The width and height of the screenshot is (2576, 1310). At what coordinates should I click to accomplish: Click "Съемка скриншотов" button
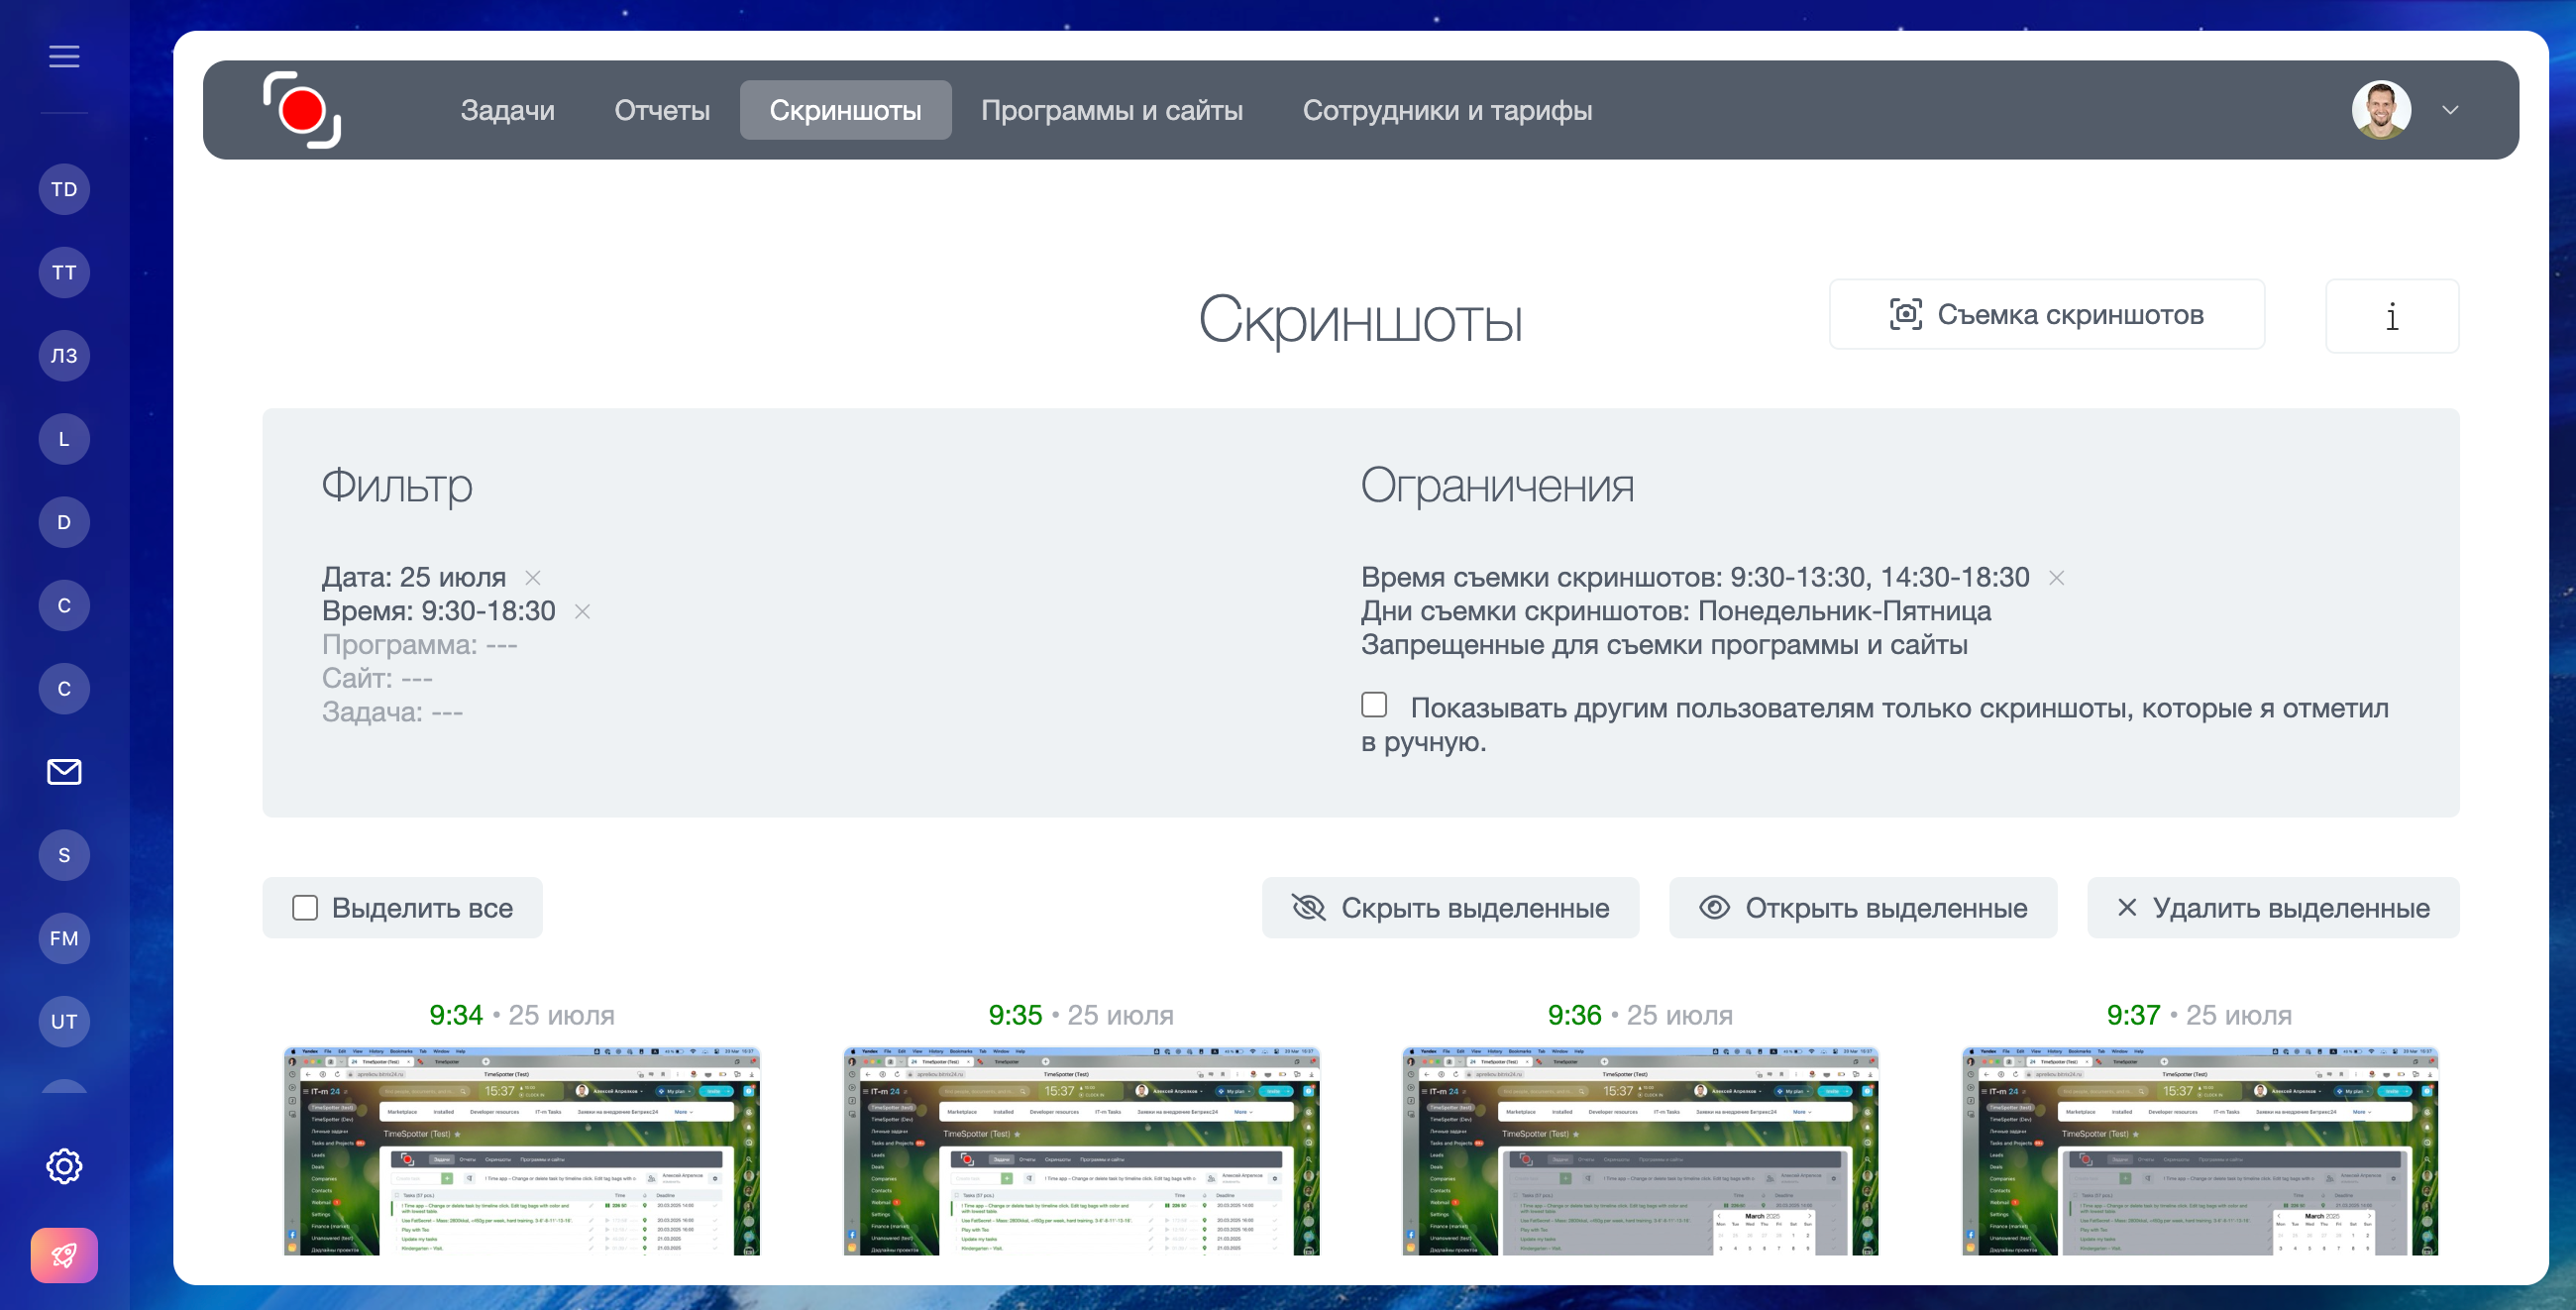(2046, 315)
